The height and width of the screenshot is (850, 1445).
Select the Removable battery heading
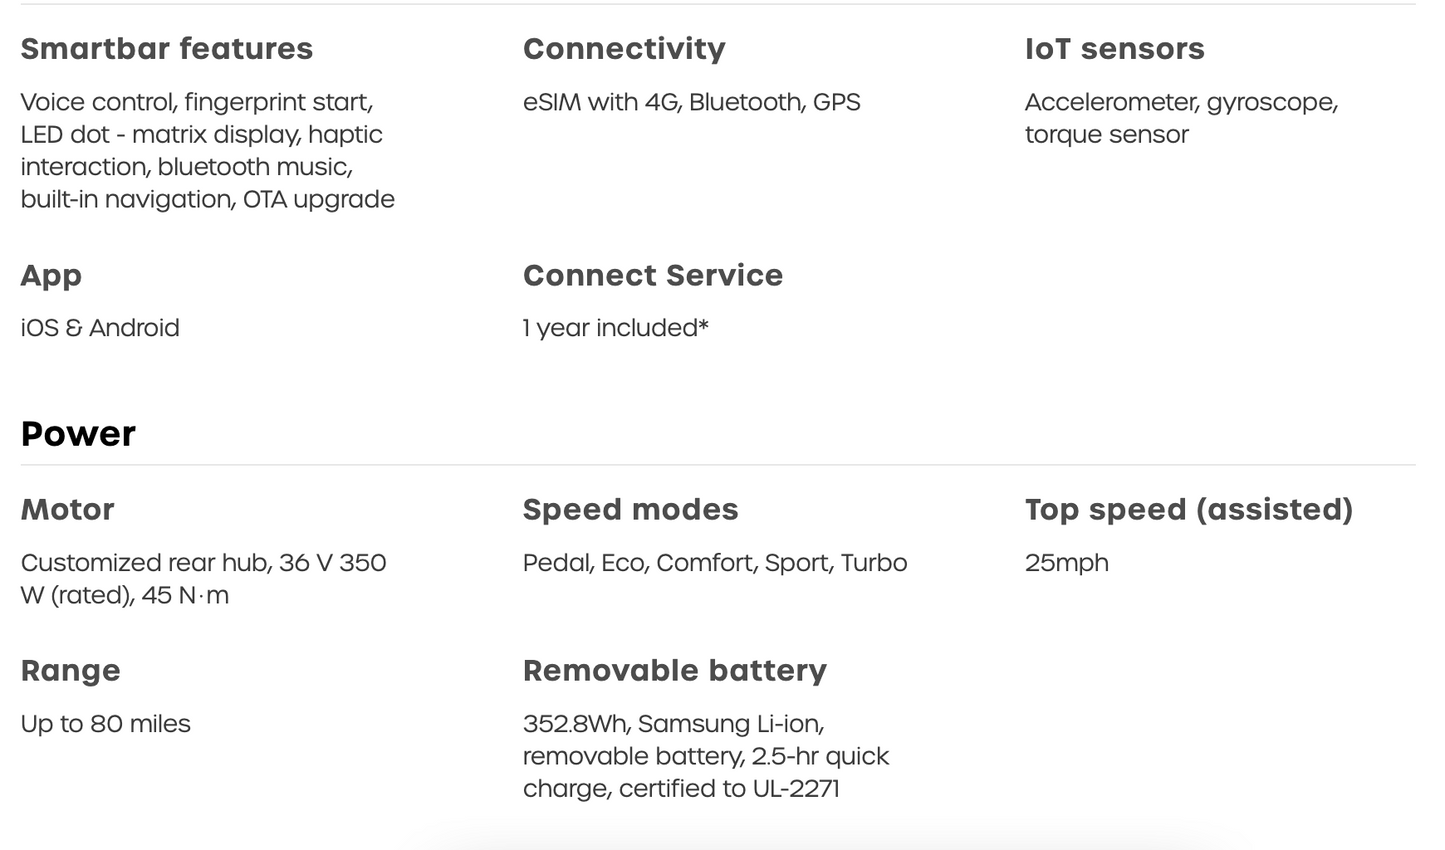(674, 671)
